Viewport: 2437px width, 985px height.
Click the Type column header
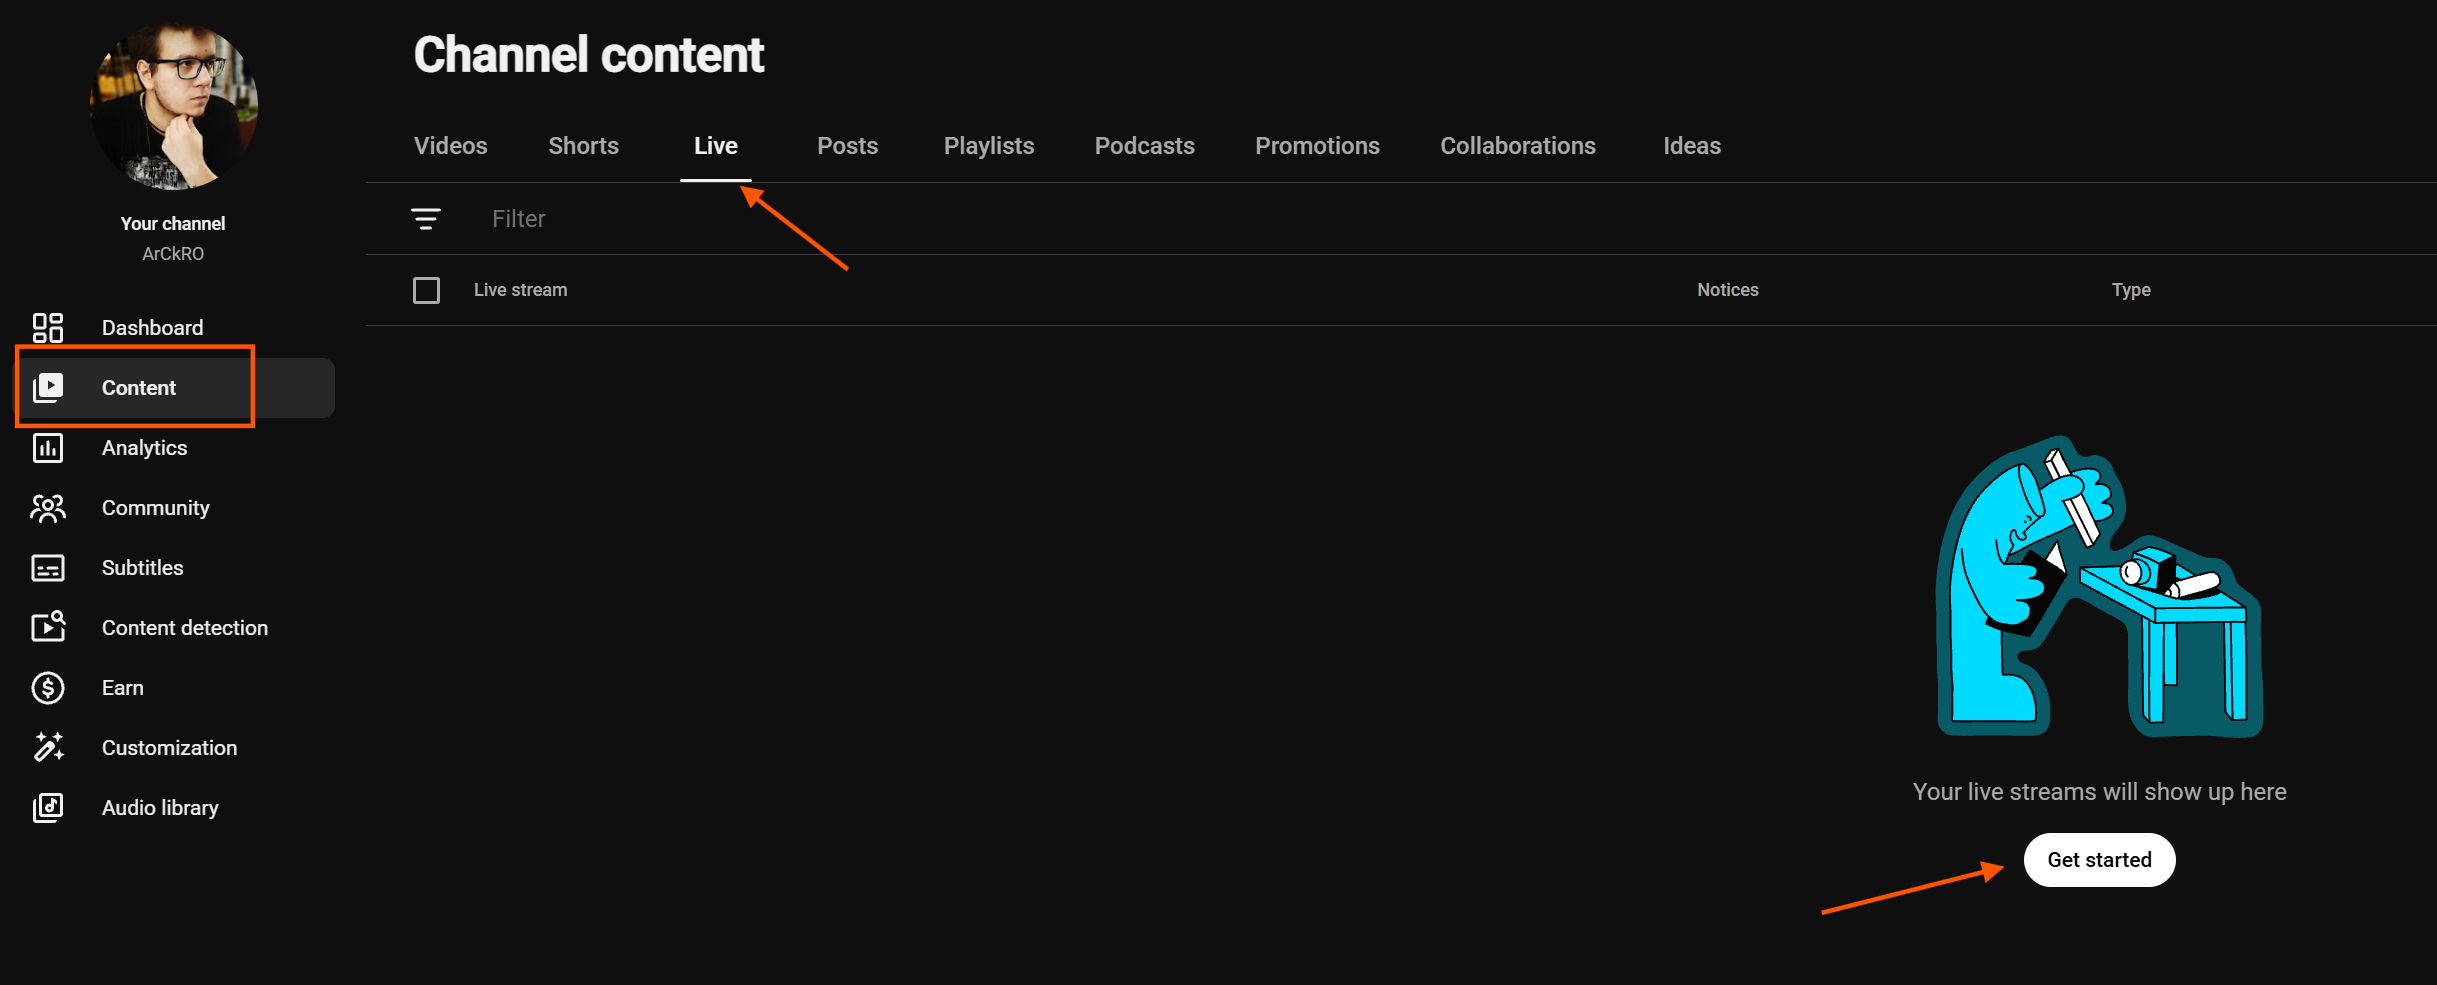[x=2131, y=290]
